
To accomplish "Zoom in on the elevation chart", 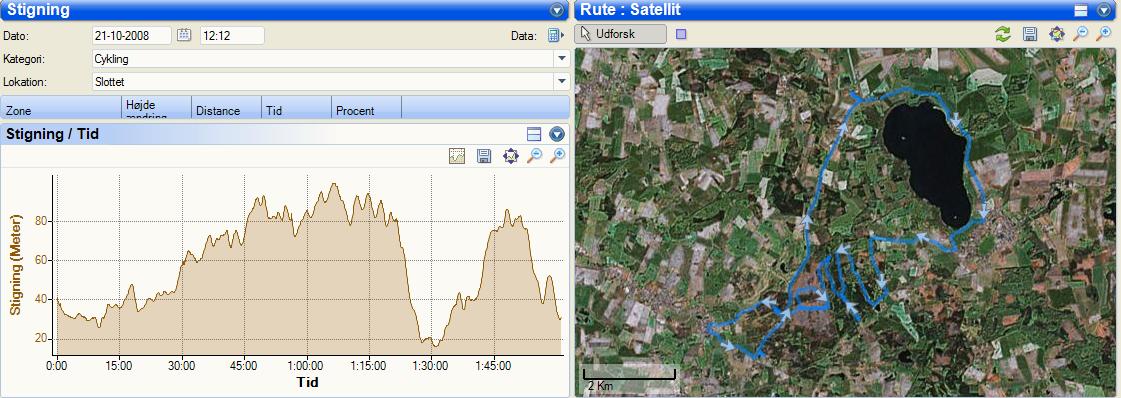I will 557,156.
